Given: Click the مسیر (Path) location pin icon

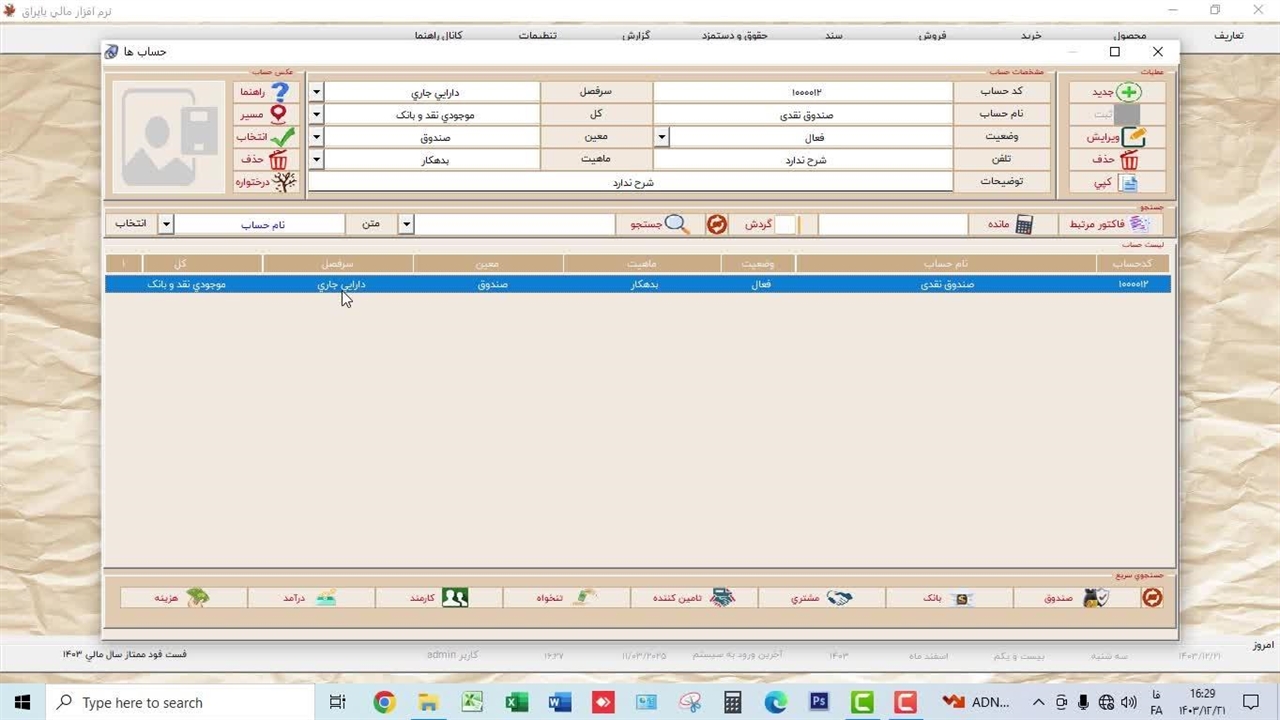Looking at the screenshot, I should (278, 115).
